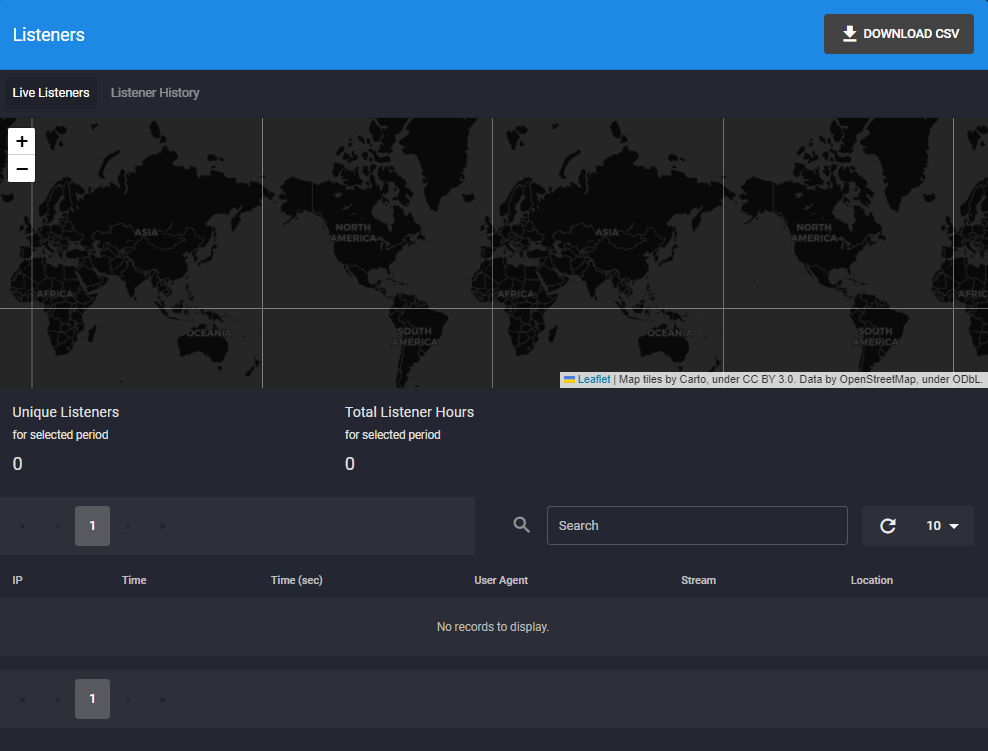The height and width of the screenshot is (751, 988).
Task: Go to first page in top pagination
Action: coord(22,526)
